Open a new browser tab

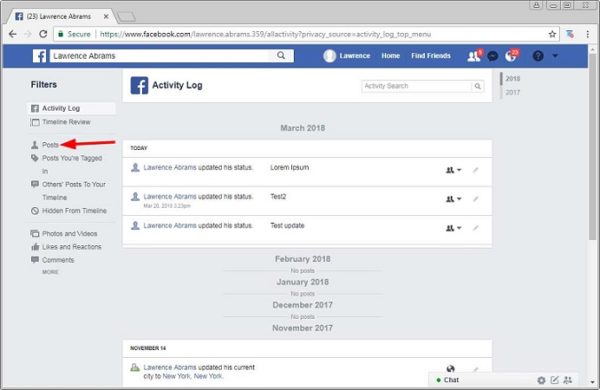point(126,16)
